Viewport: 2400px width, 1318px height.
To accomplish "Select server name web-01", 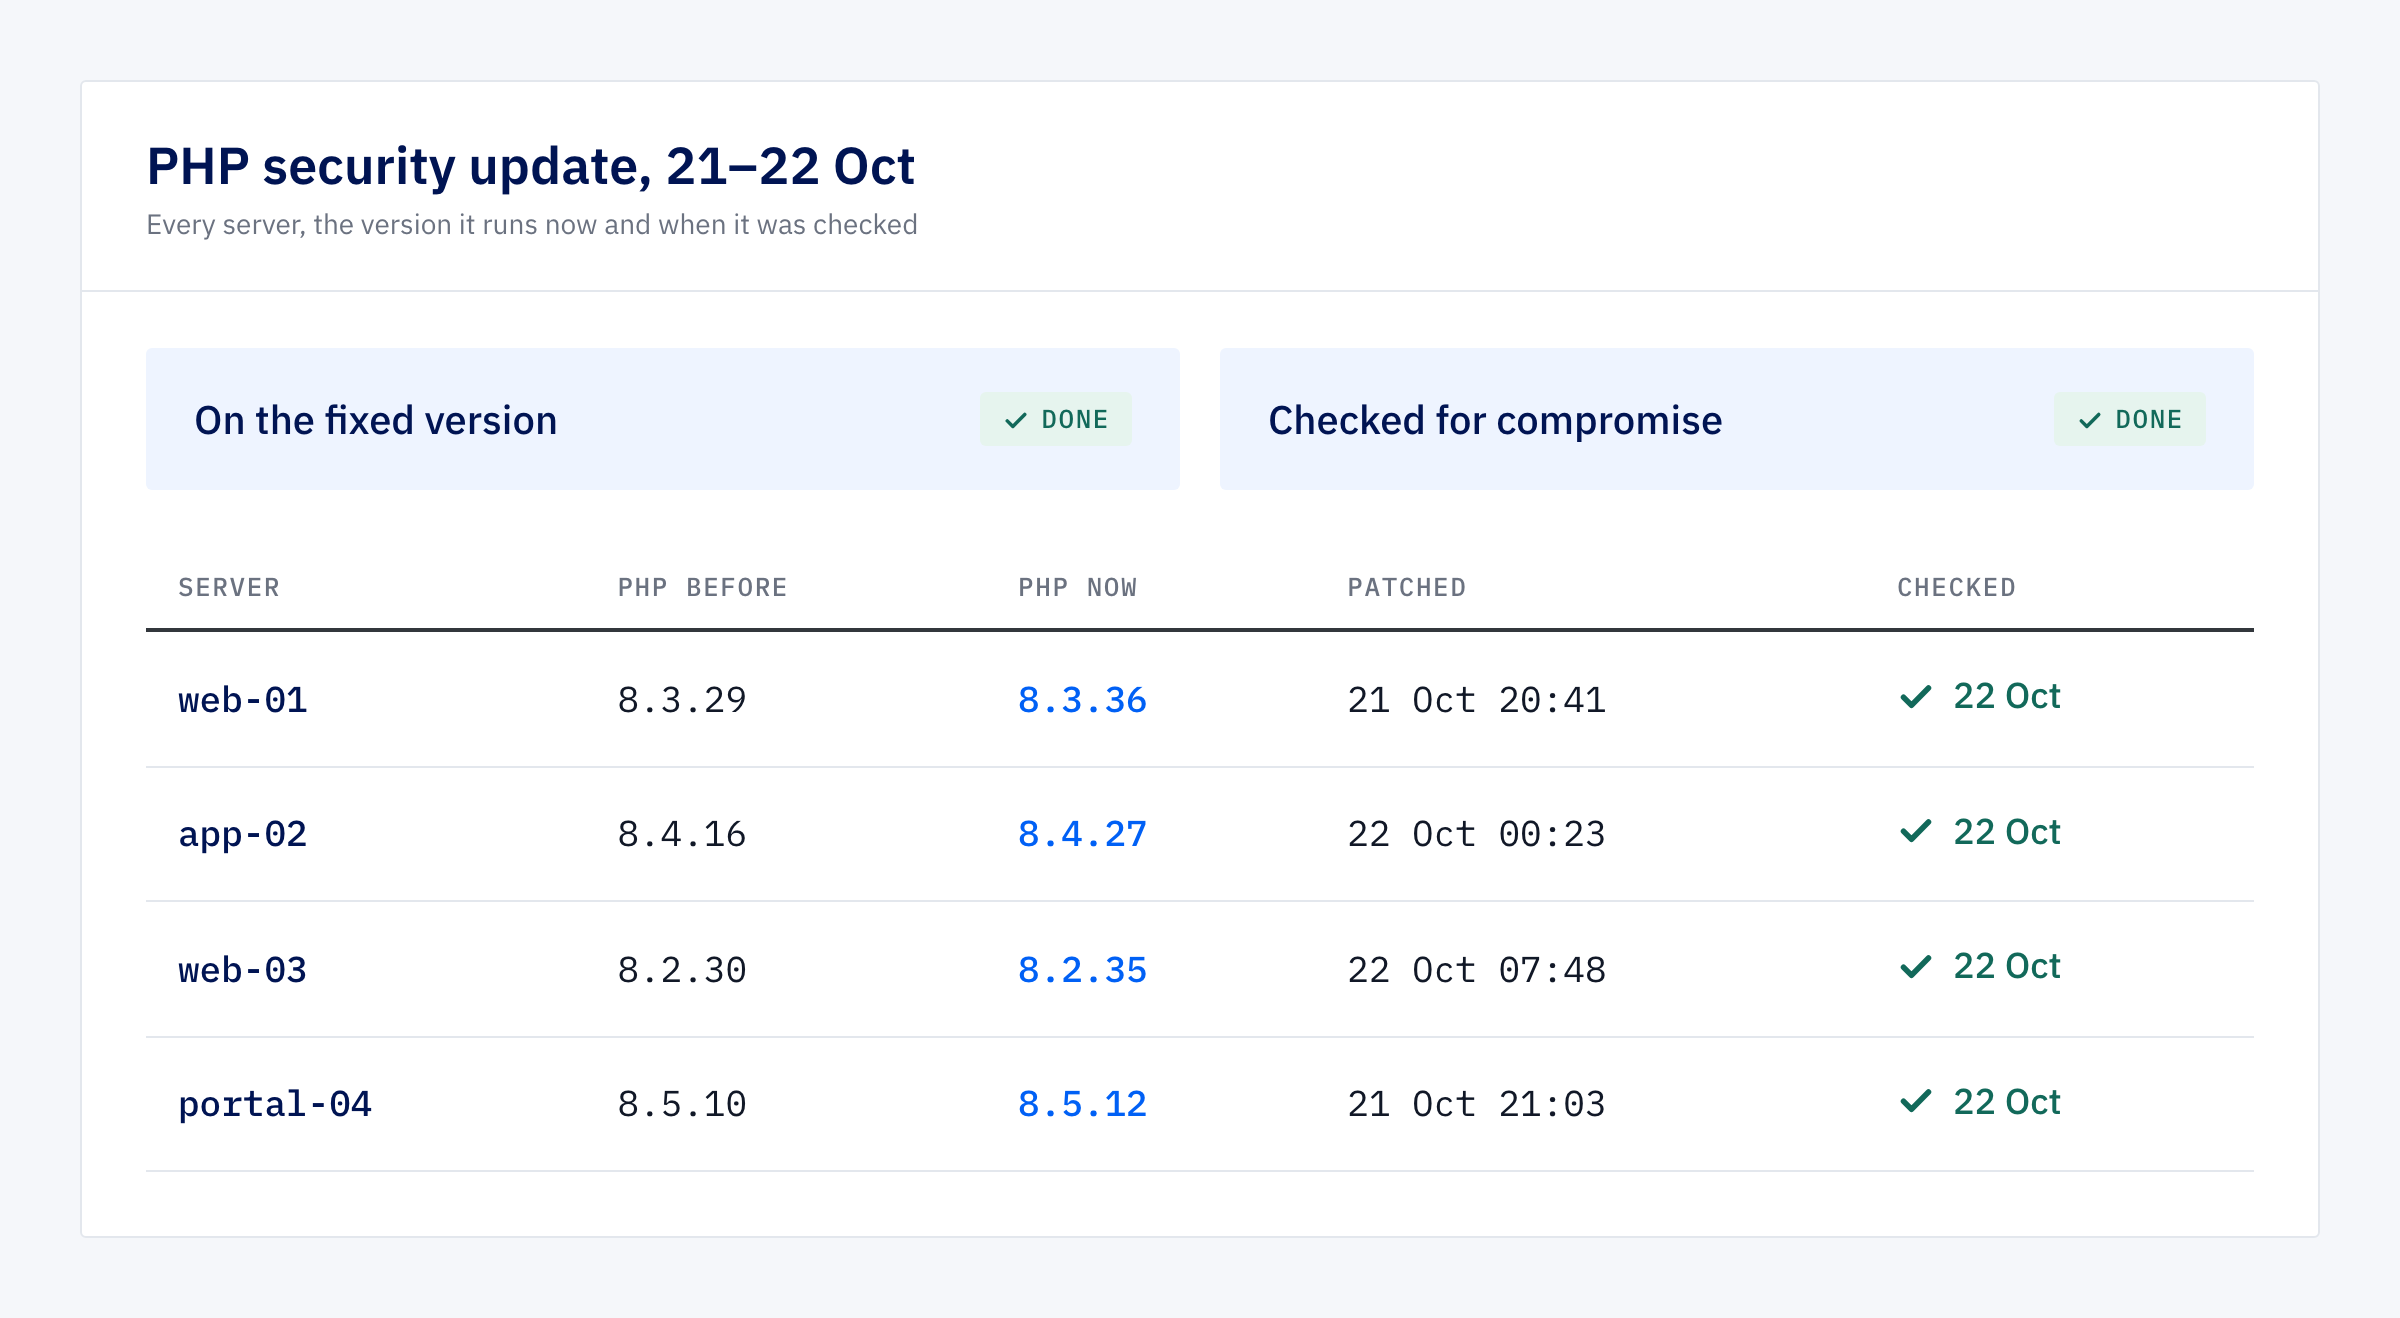I will pyautogui.click(x=243, y=700).
